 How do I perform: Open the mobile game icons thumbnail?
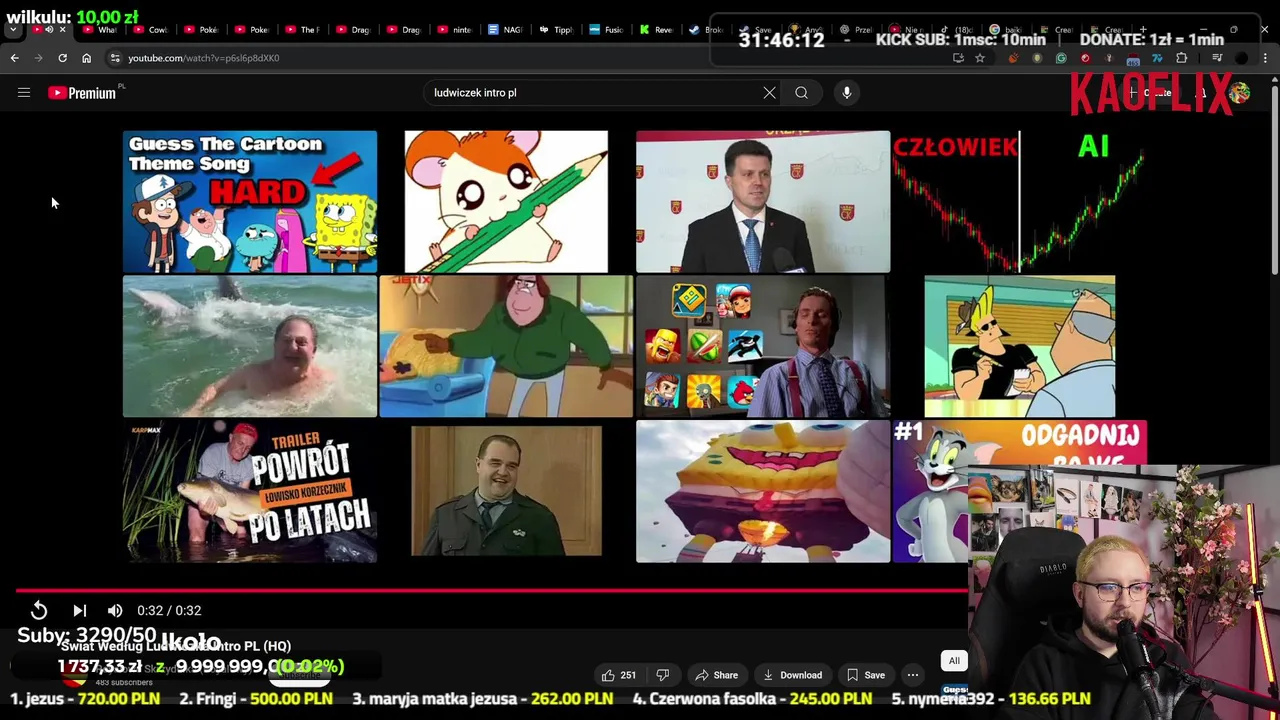pos(763,346)
